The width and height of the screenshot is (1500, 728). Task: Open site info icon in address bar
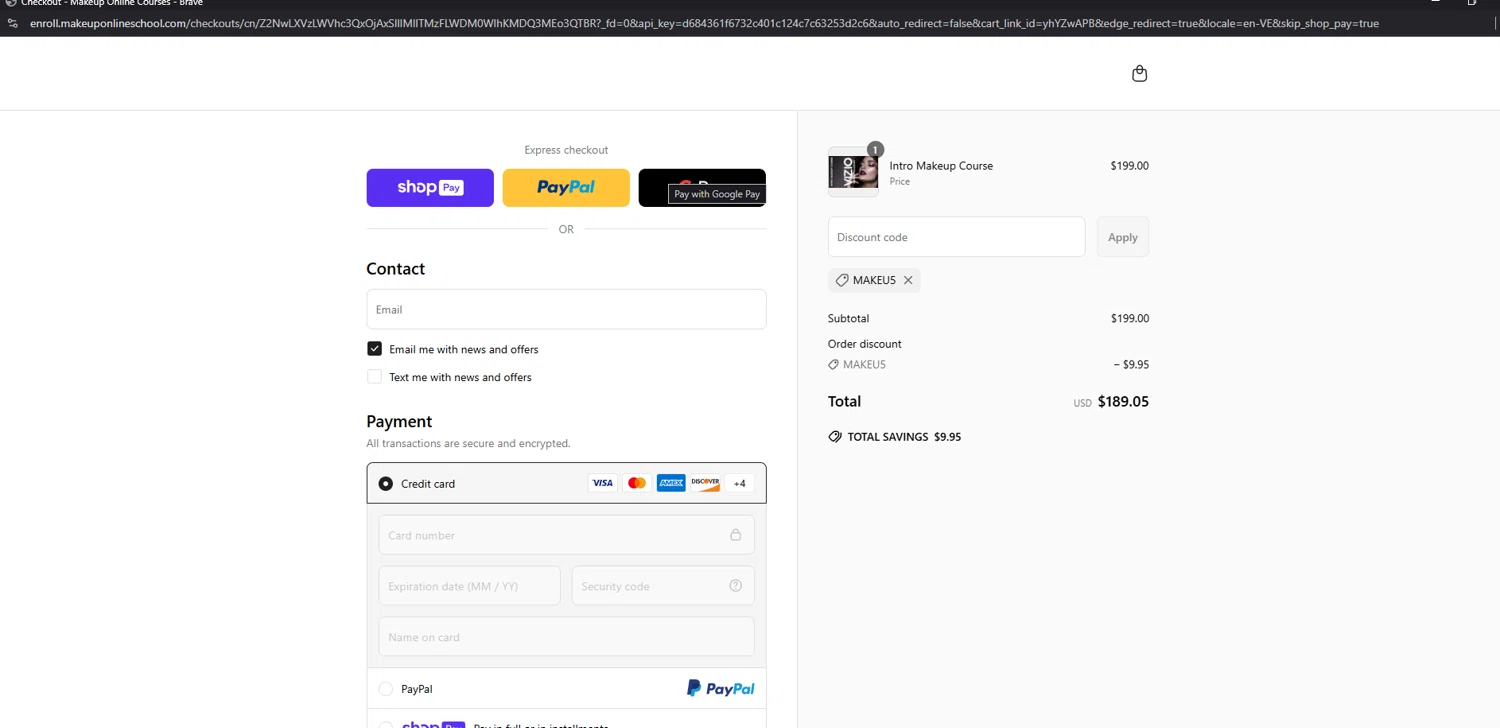point(12,23)
